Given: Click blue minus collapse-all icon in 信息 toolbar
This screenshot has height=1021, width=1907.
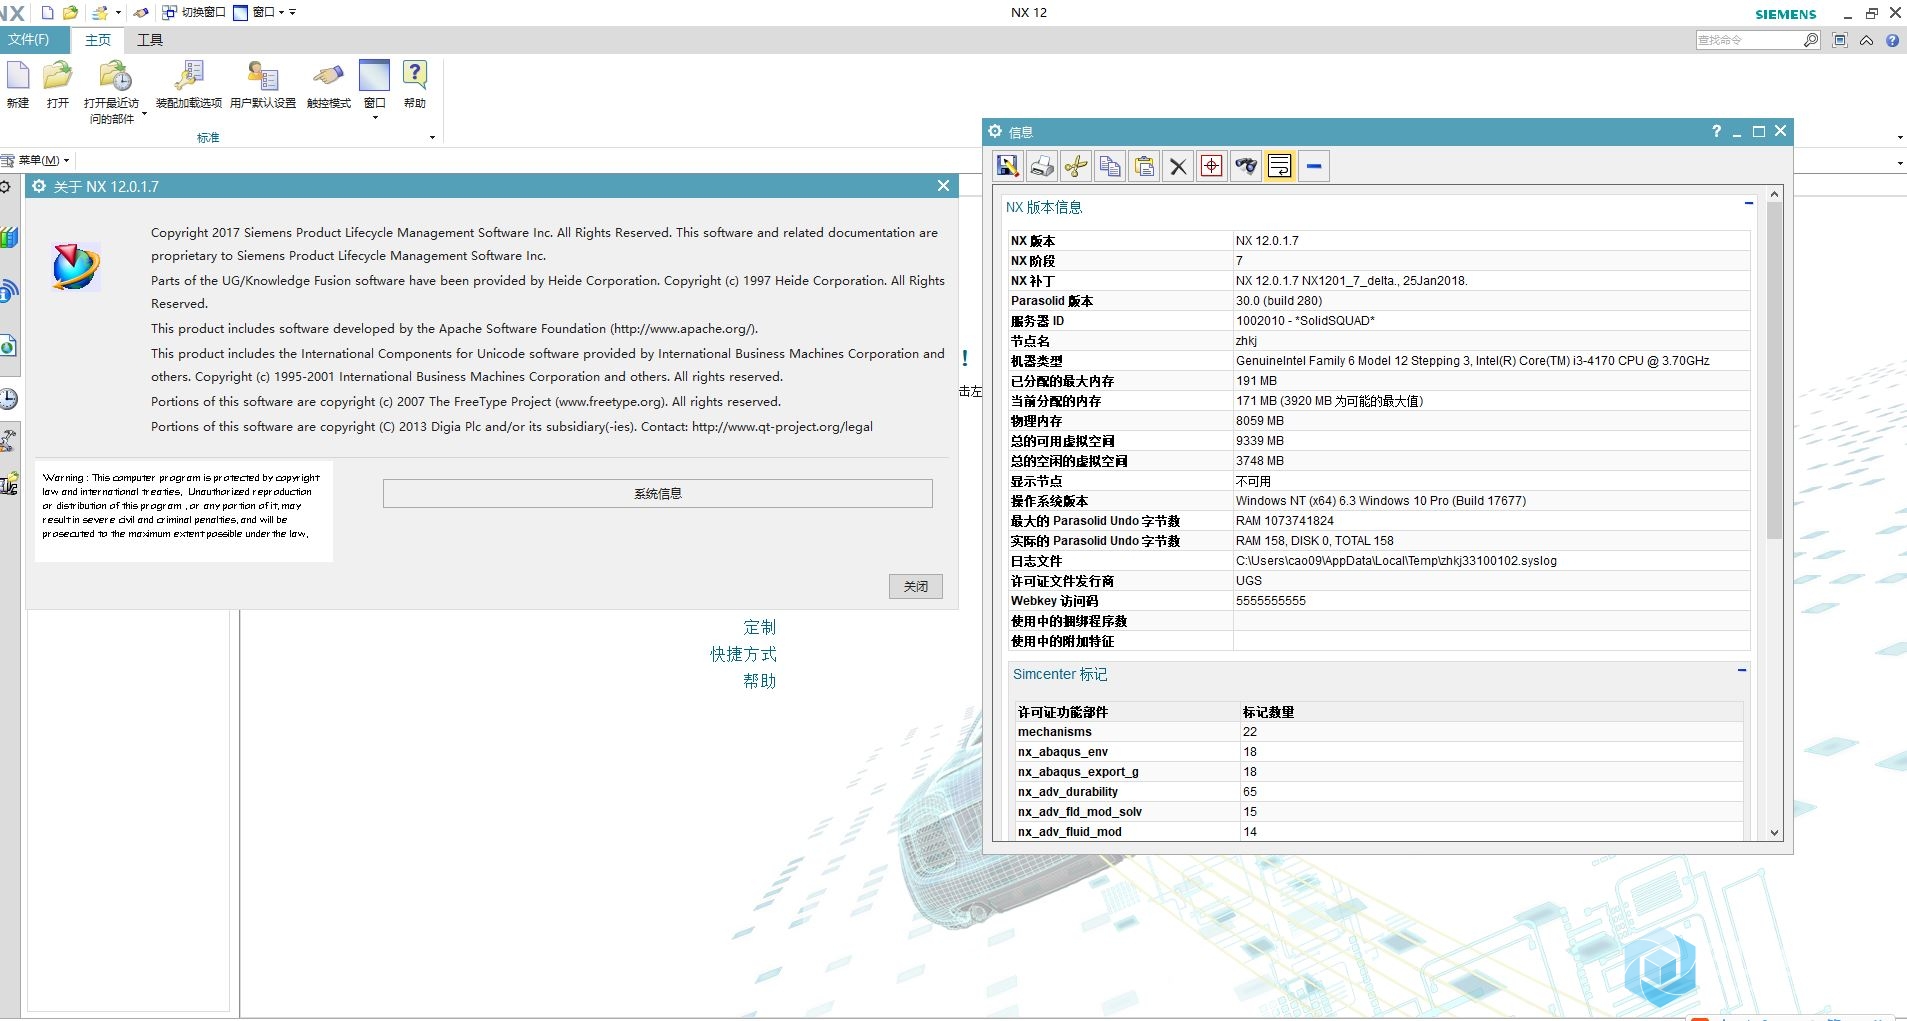Looking at the screenshot, I should (x=1314, y=166).
